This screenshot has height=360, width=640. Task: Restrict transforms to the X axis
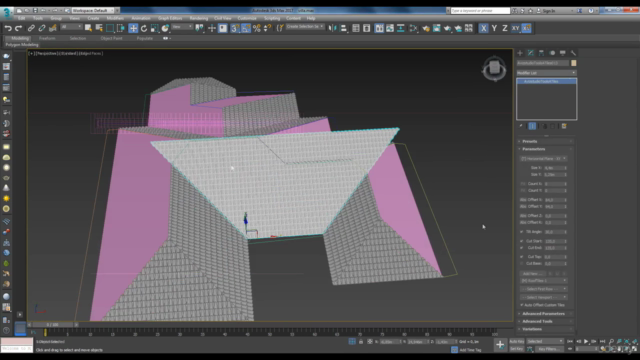(x=483, y=28)
